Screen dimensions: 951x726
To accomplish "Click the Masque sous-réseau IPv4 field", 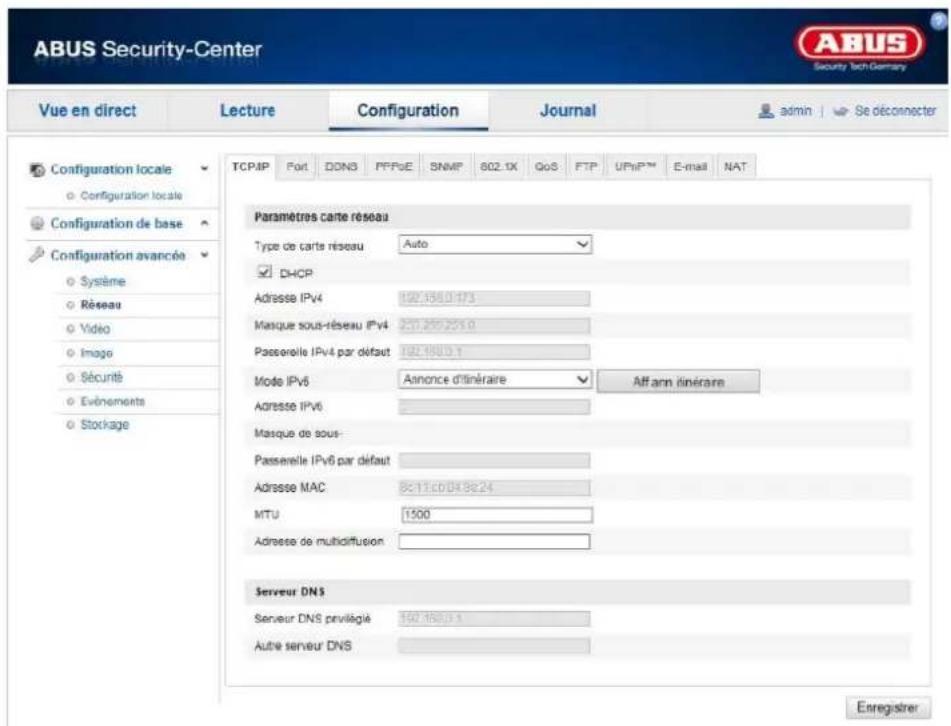I will (494, 325).
